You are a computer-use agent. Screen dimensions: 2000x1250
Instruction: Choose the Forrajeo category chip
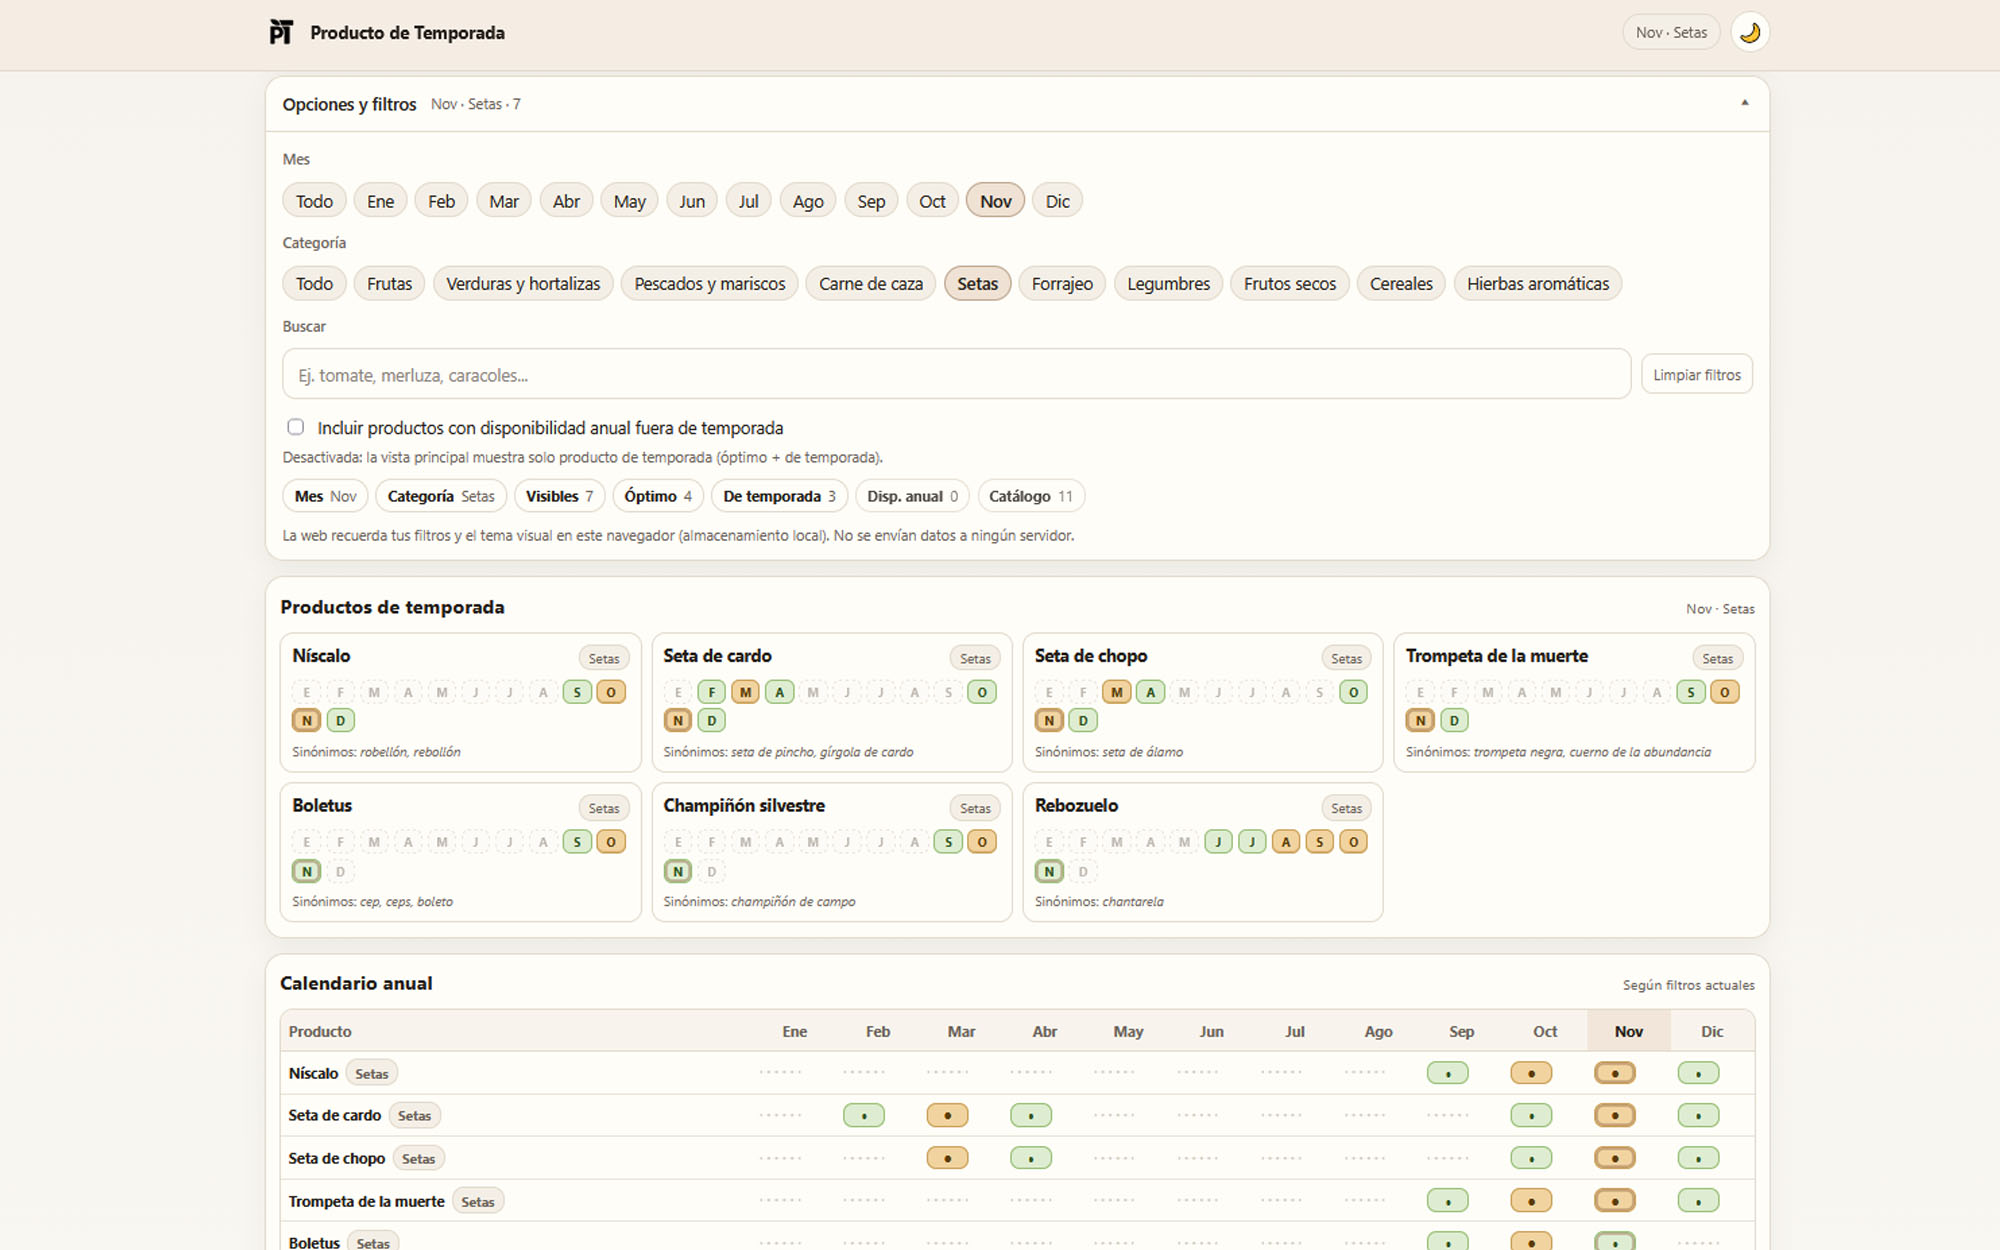1062,284
